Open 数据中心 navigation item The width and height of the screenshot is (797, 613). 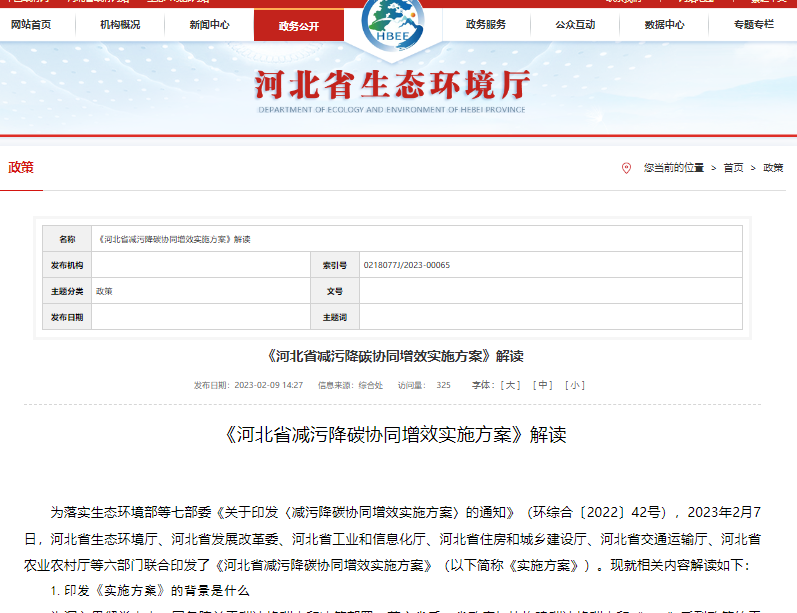[x=664, y=24]
